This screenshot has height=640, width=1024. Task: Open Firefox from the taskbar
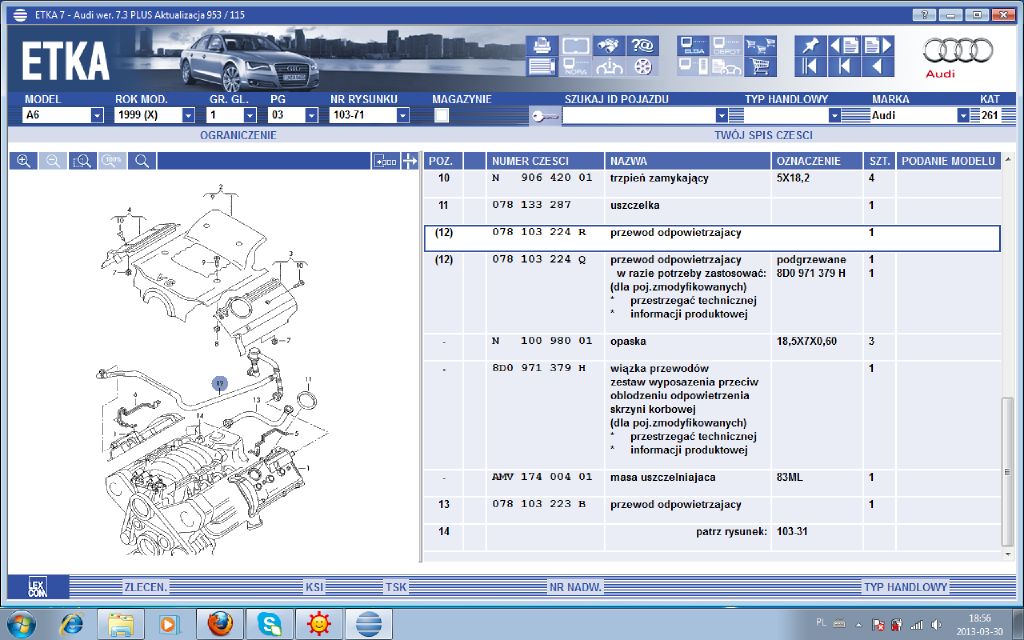[x=220, y=624]
